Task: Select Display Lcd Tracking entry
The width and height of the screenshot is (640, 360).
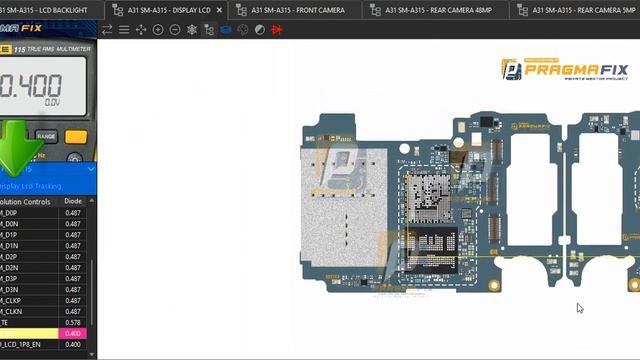Action: coord(31,186)
